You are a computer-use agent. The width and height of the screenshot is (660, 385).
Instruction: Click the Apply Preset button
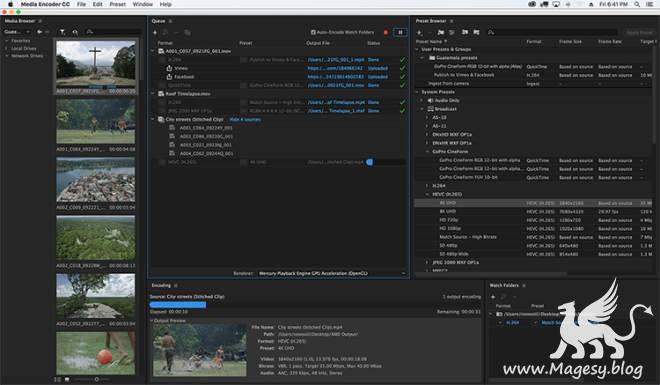pyautogui.click(x=639, y=32)
